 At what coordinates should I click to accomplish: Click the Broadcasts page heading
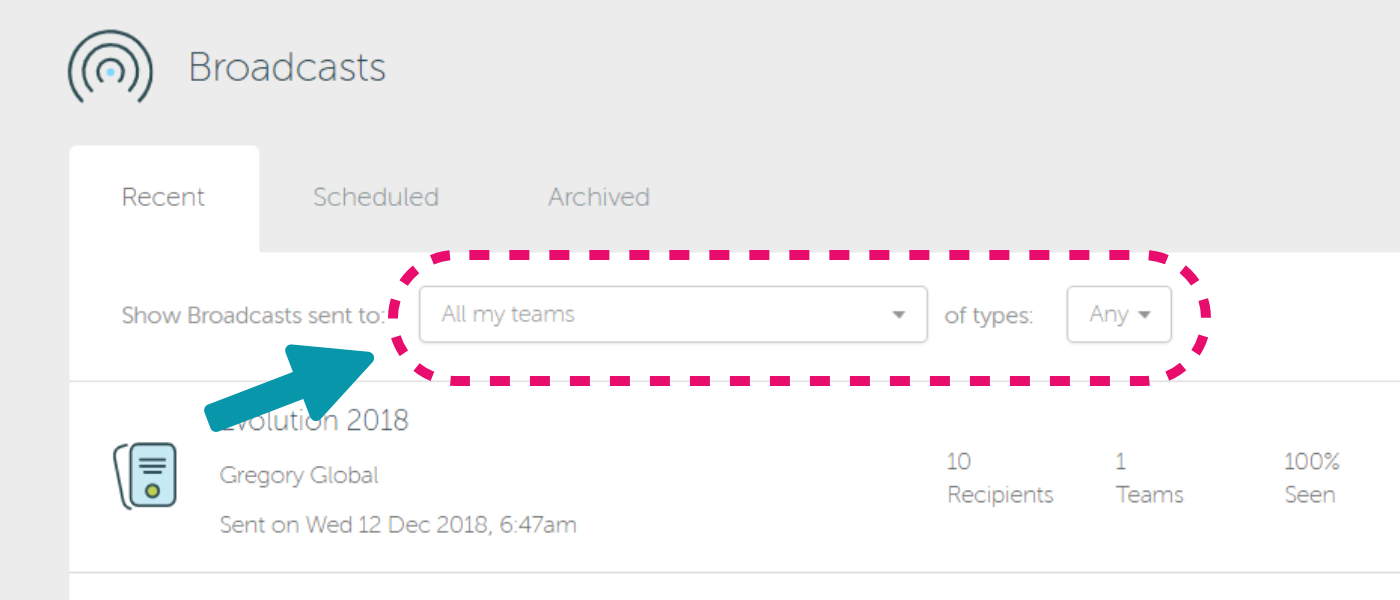coord(287,68)
